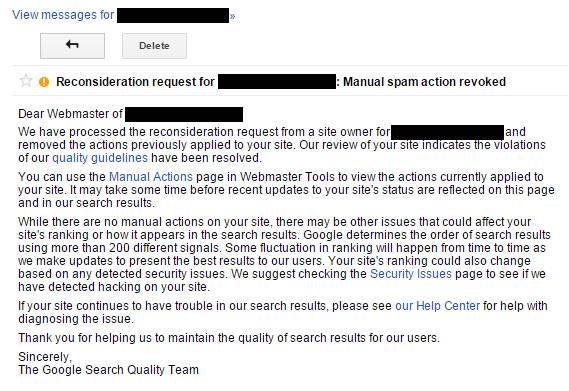Star this reconsideration request message
The height and width of the screenshot is (391, 569).
(x=26, y=81)
